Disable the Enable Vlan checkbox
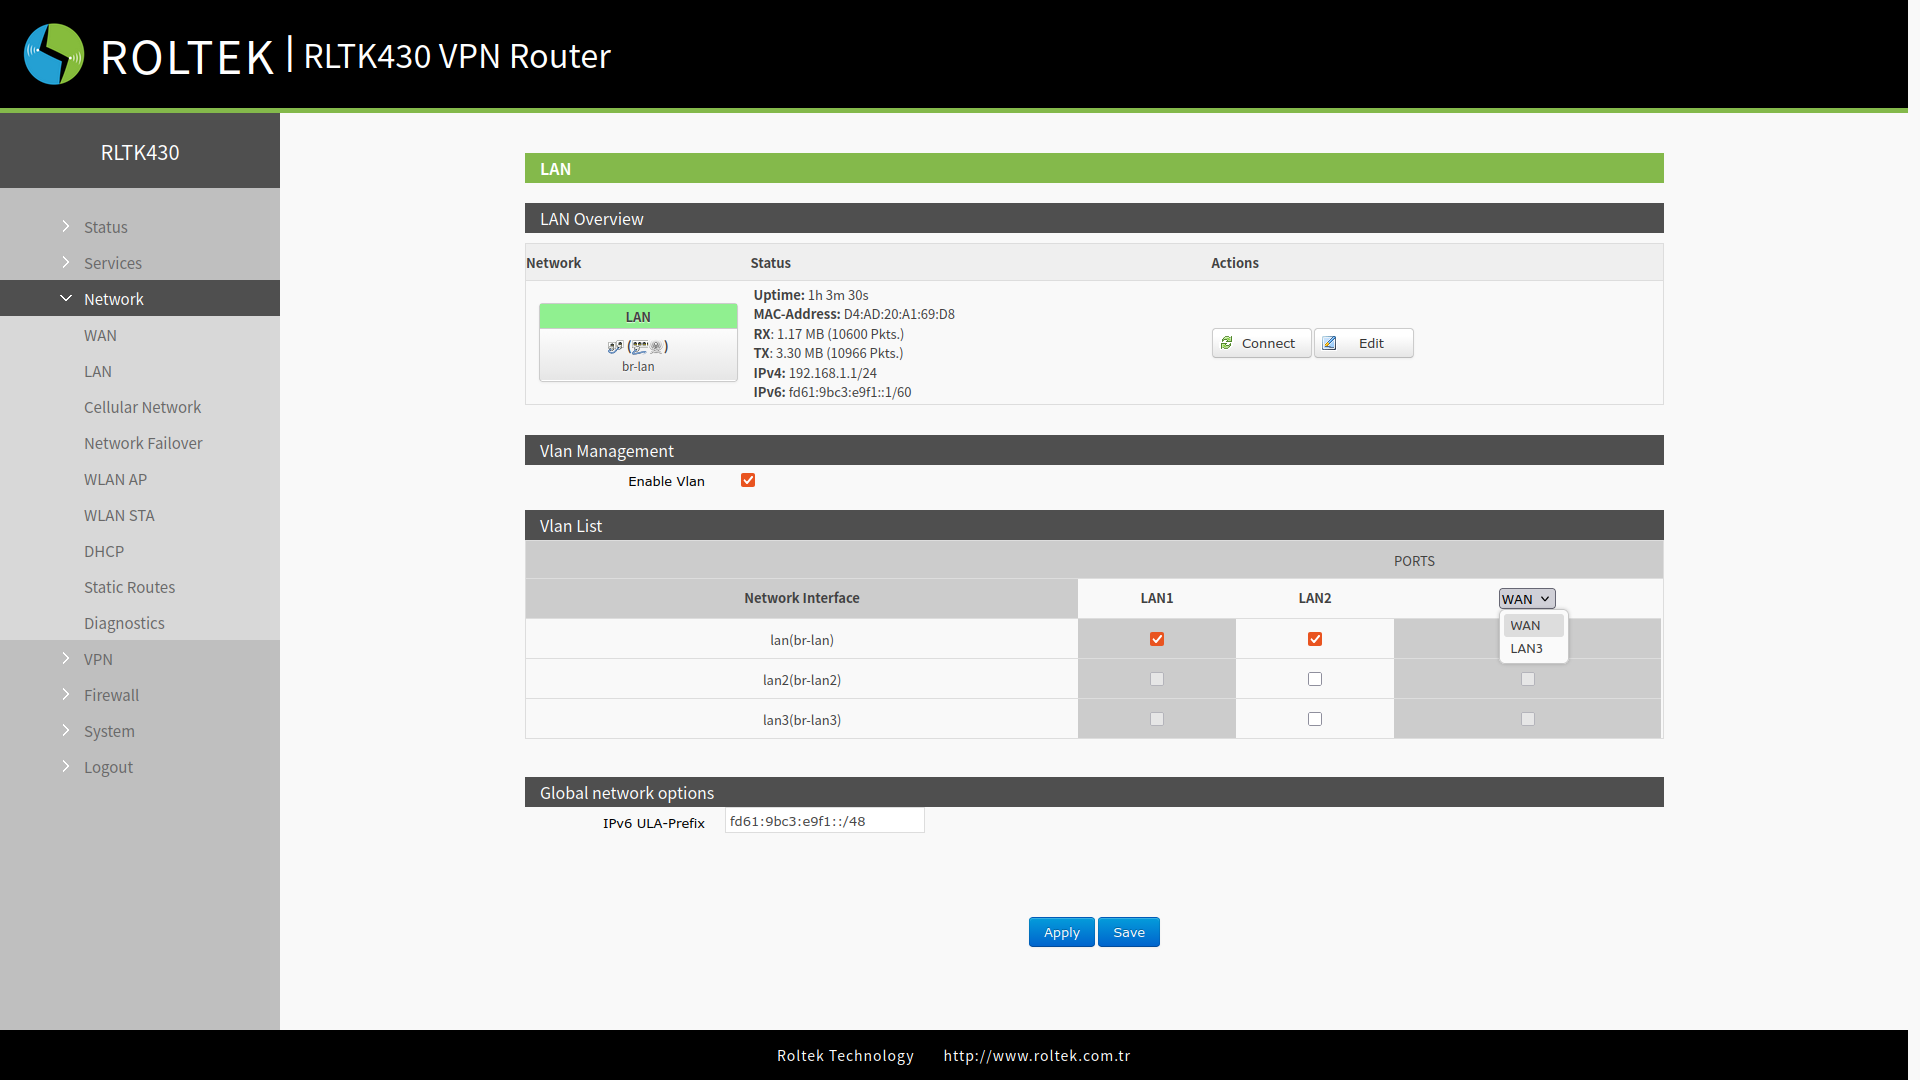 pos(748,480)
